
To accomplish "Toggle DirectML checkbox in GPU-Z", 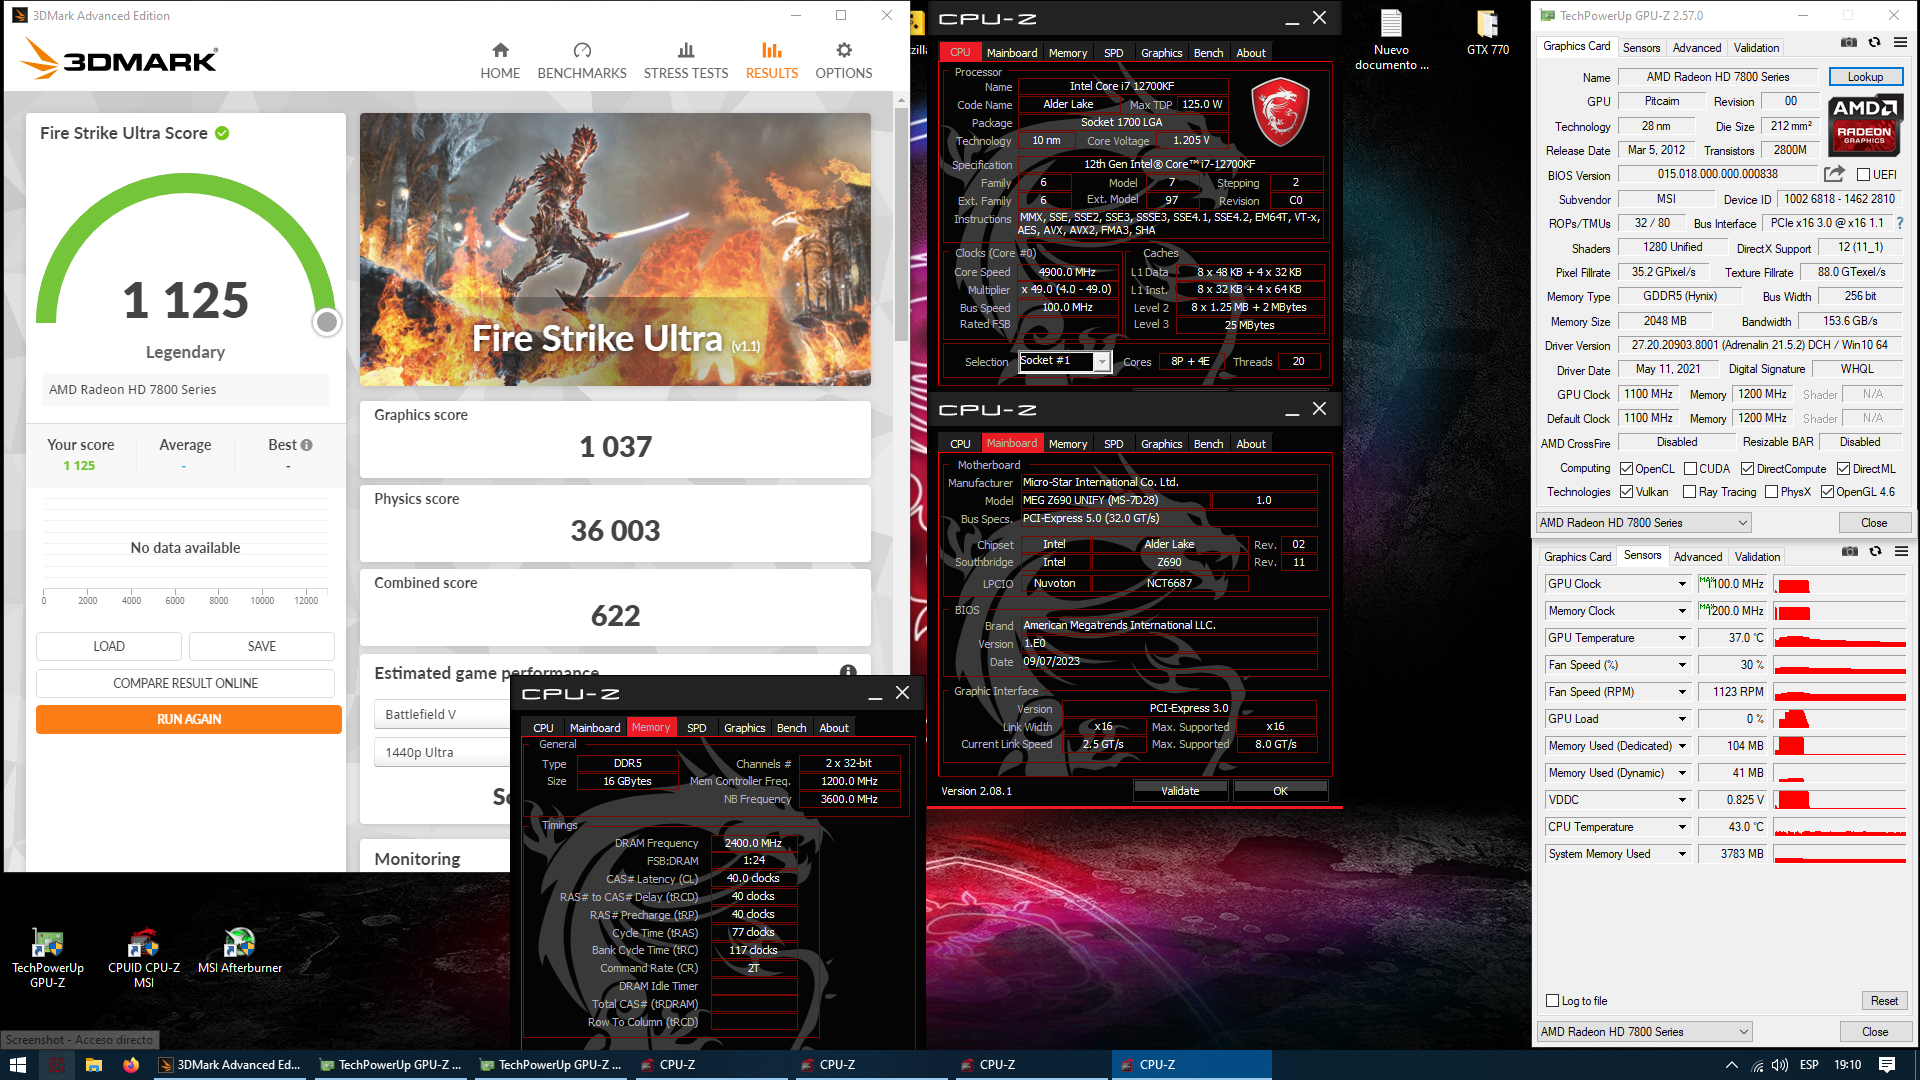I will [x=1843, y=469].
